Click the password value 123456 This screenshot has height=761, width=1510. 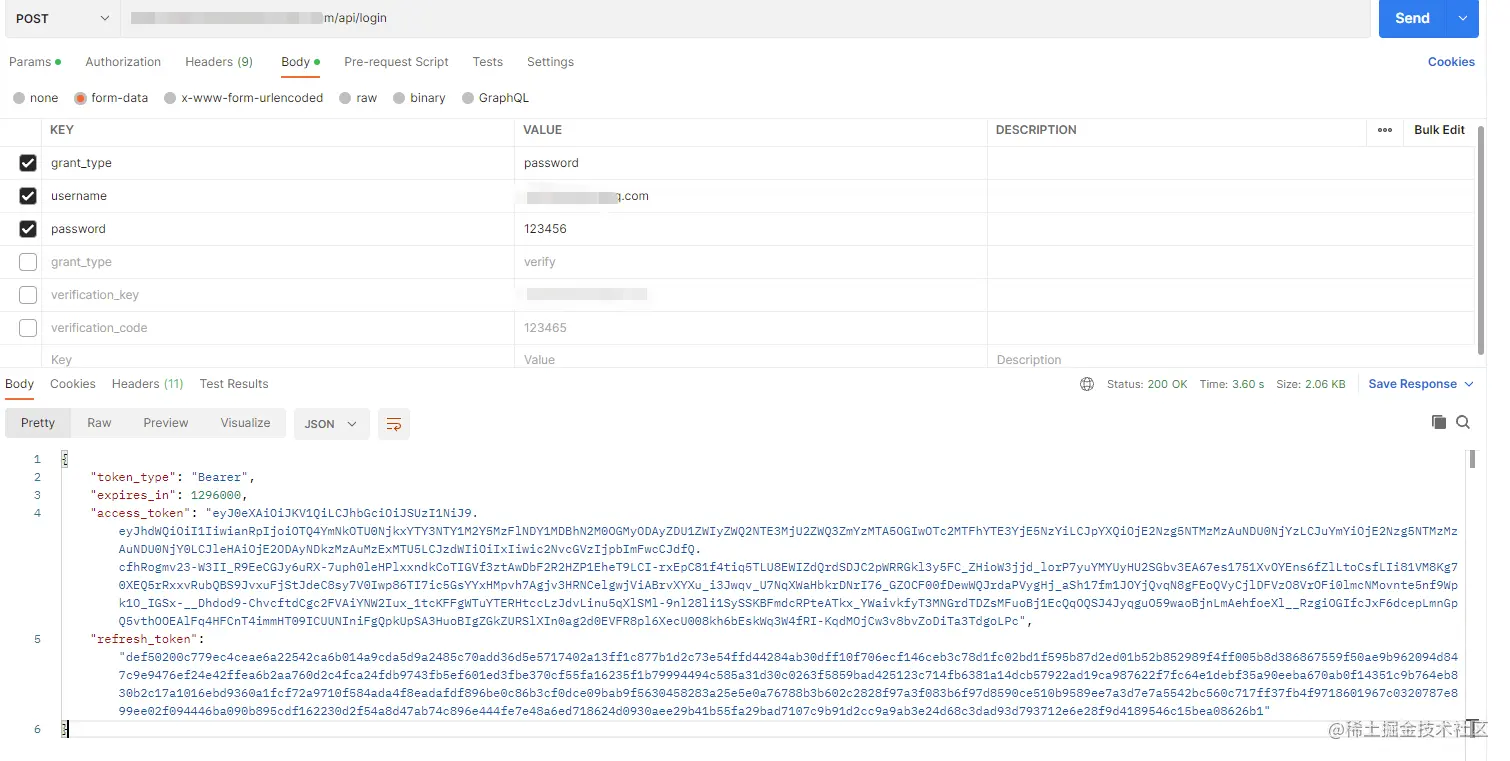(545, 229)
